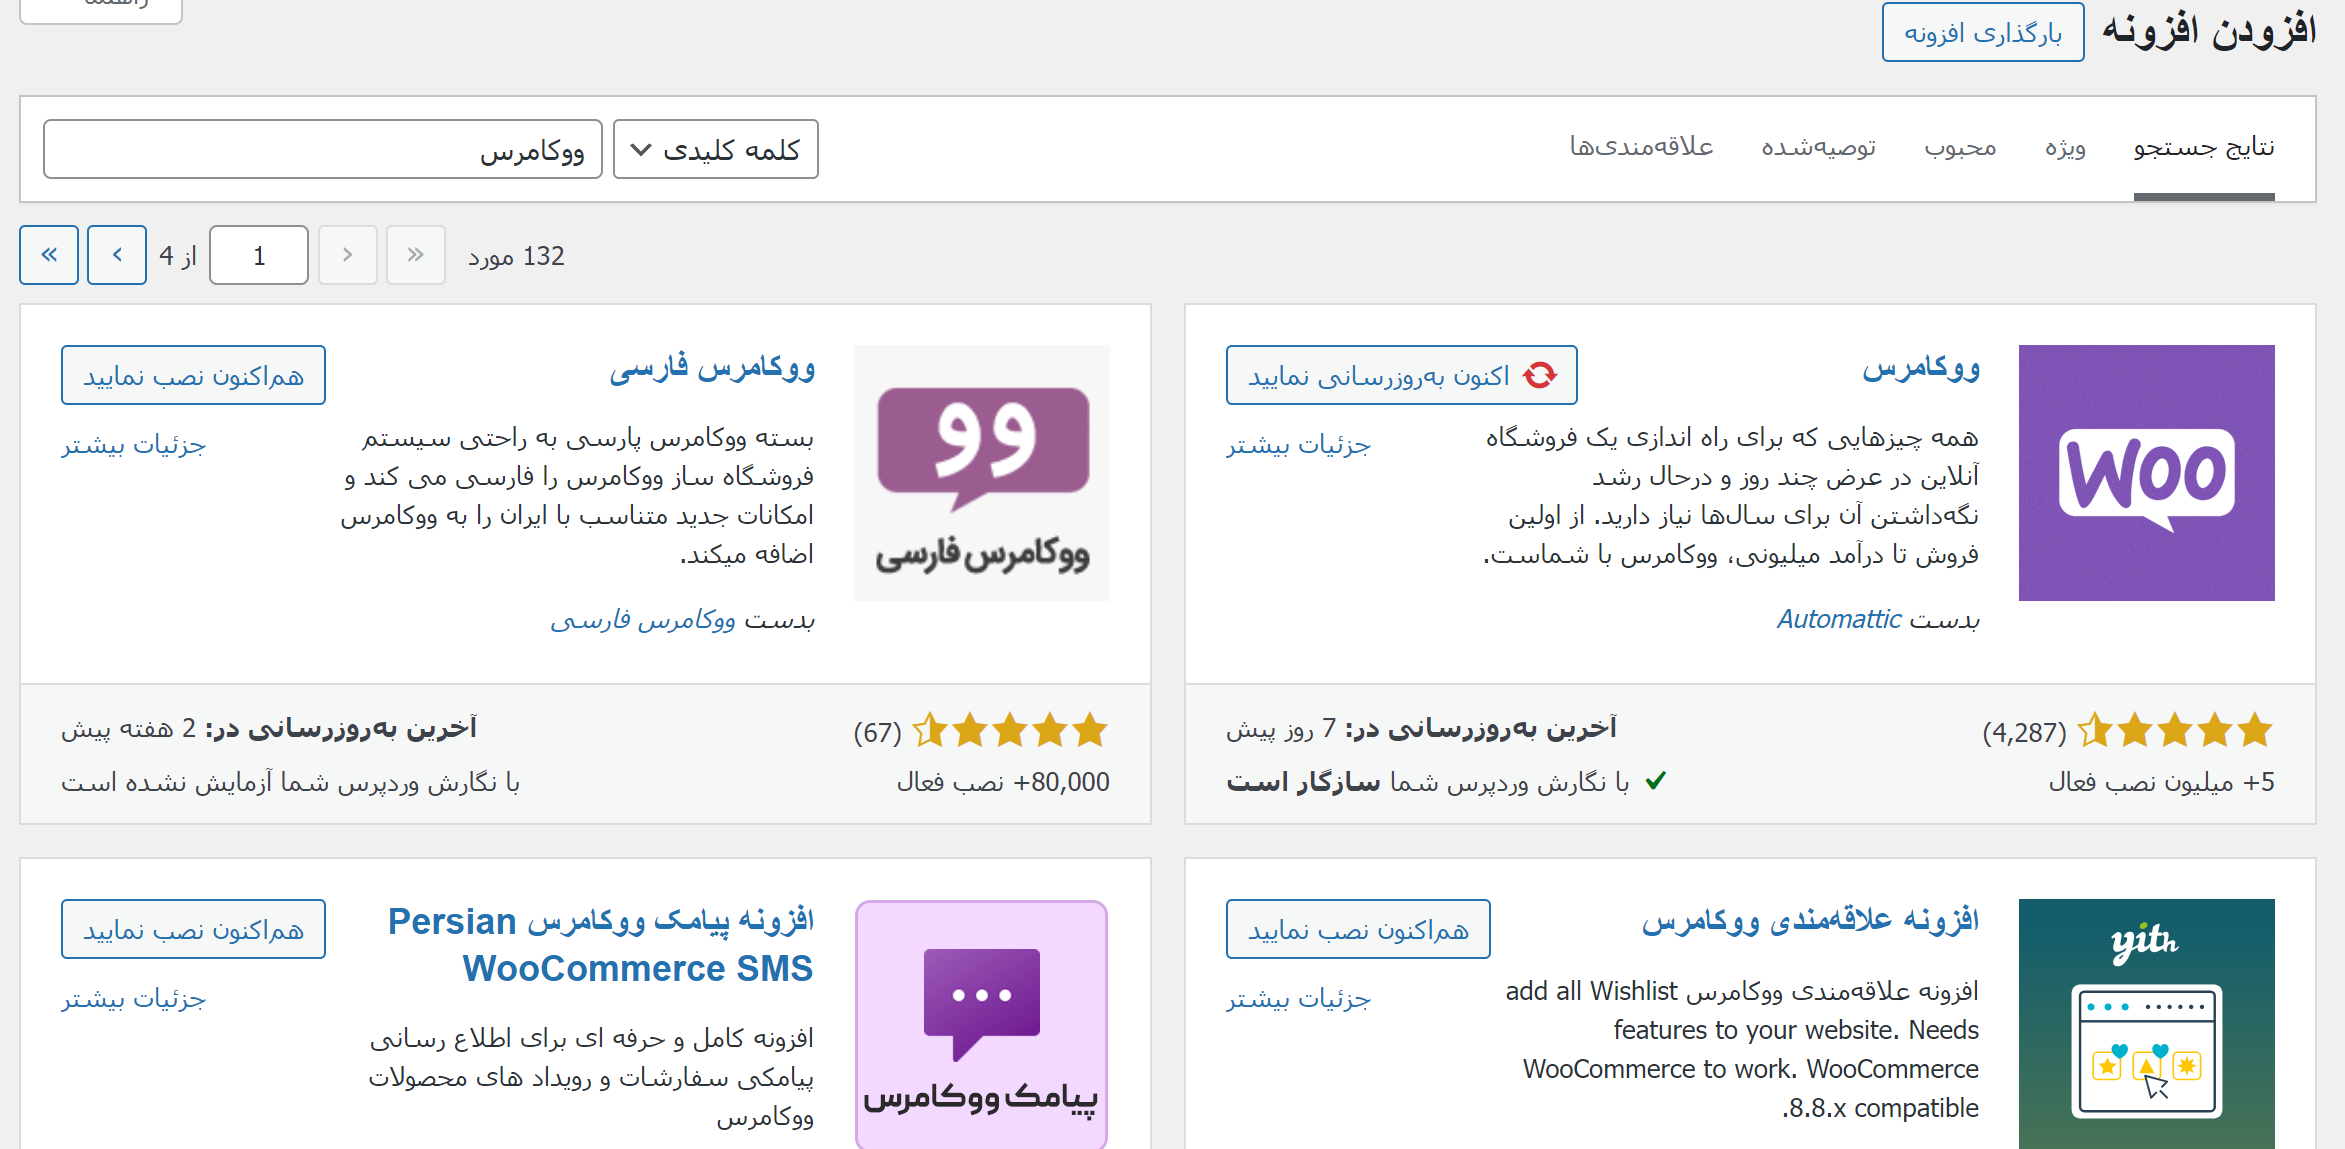2345x1149 pixels.
Task: Go to next page arrow
Action: (x=117, y=255)
